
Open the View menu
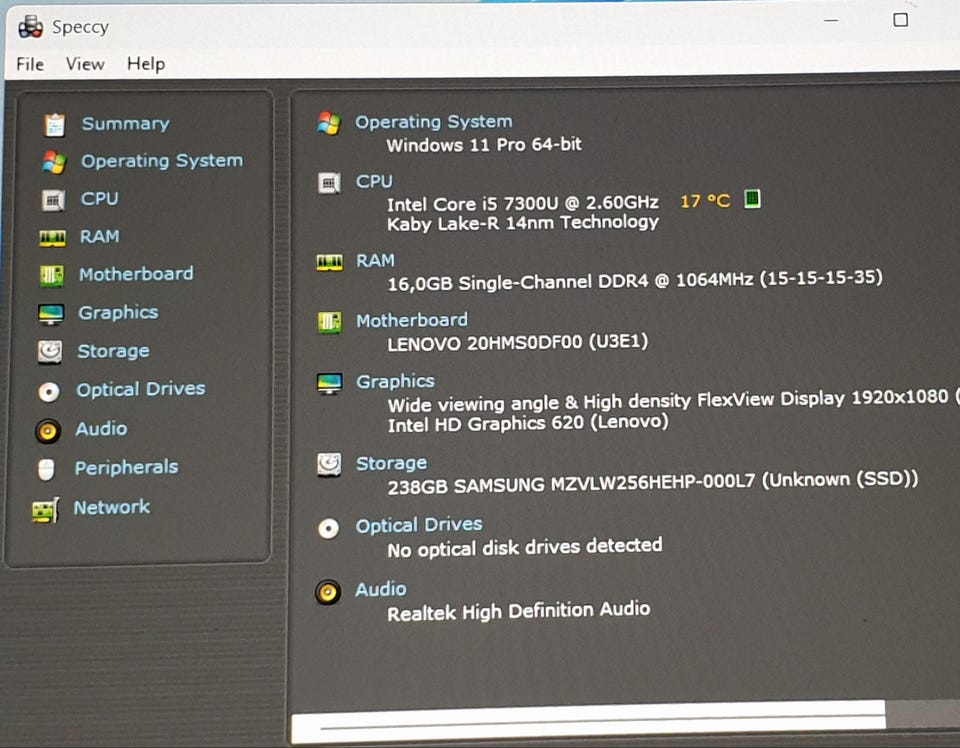point(85,64)
